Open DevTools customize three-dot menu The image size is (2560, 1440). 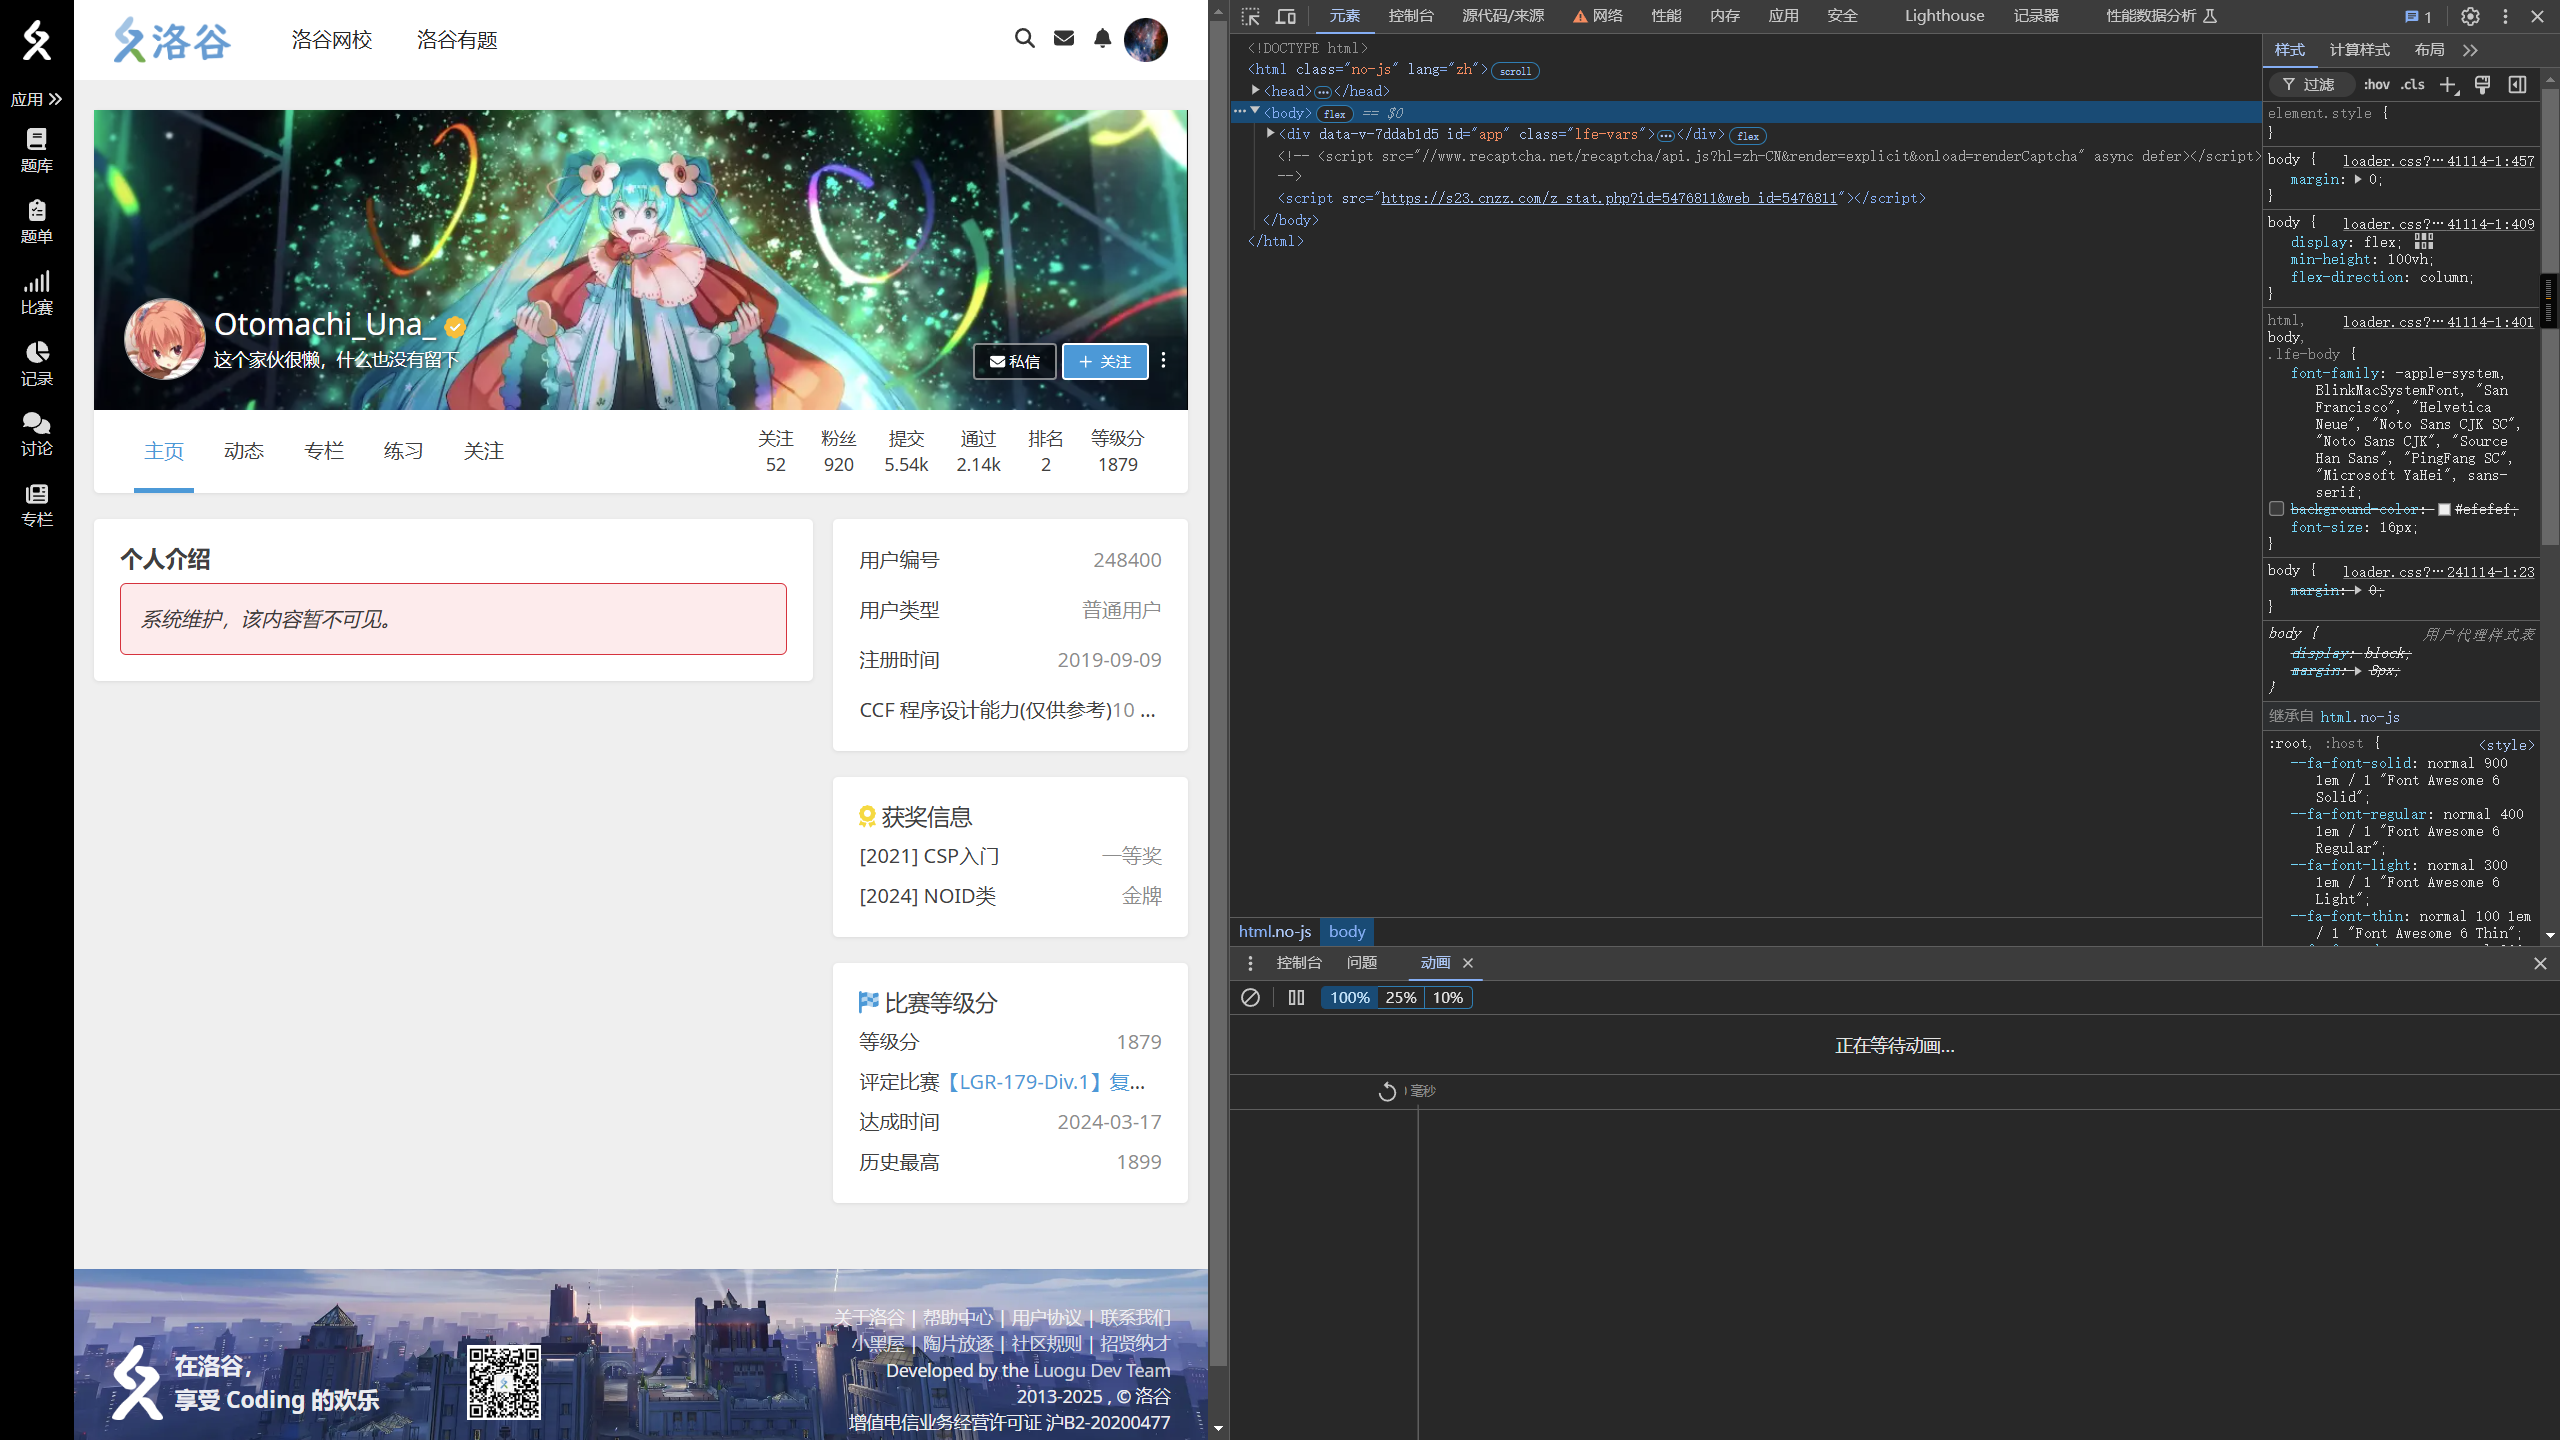[2505, 17]
